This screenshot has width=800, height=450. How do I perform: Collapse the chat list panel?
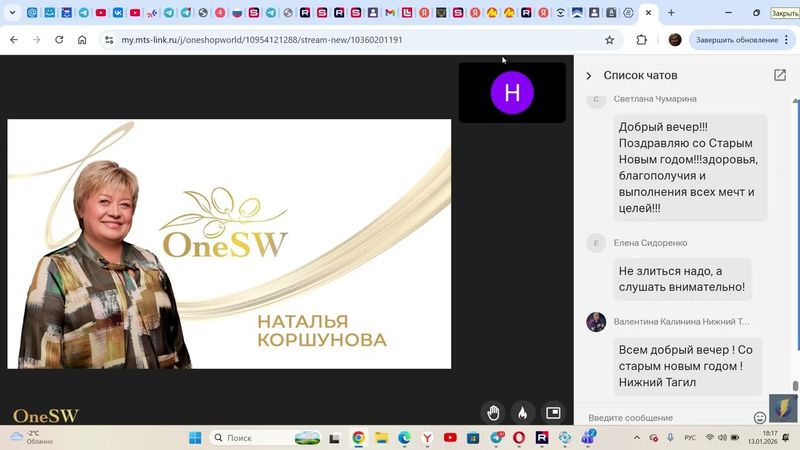click(589, 75)
